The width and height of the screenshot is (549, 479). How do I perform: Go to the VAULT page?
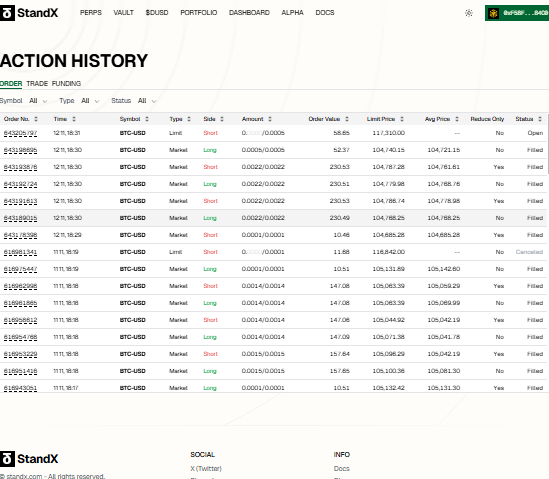pyautogui.click(x=123, y=13)
